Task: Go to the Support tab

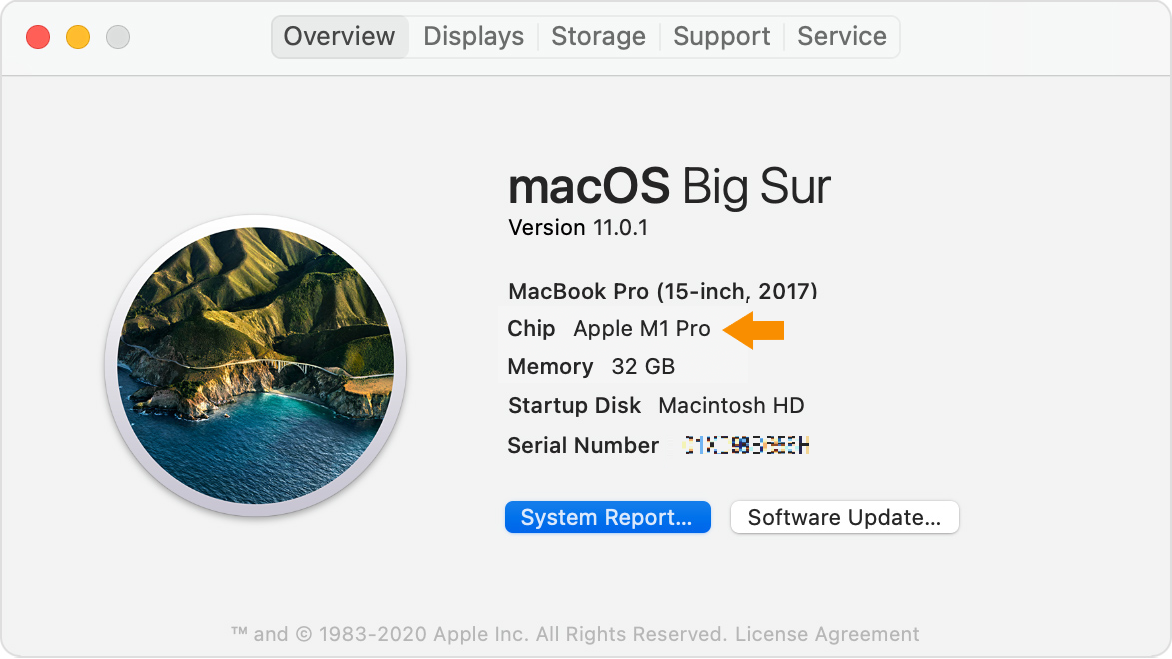Action: coord(721,37)
